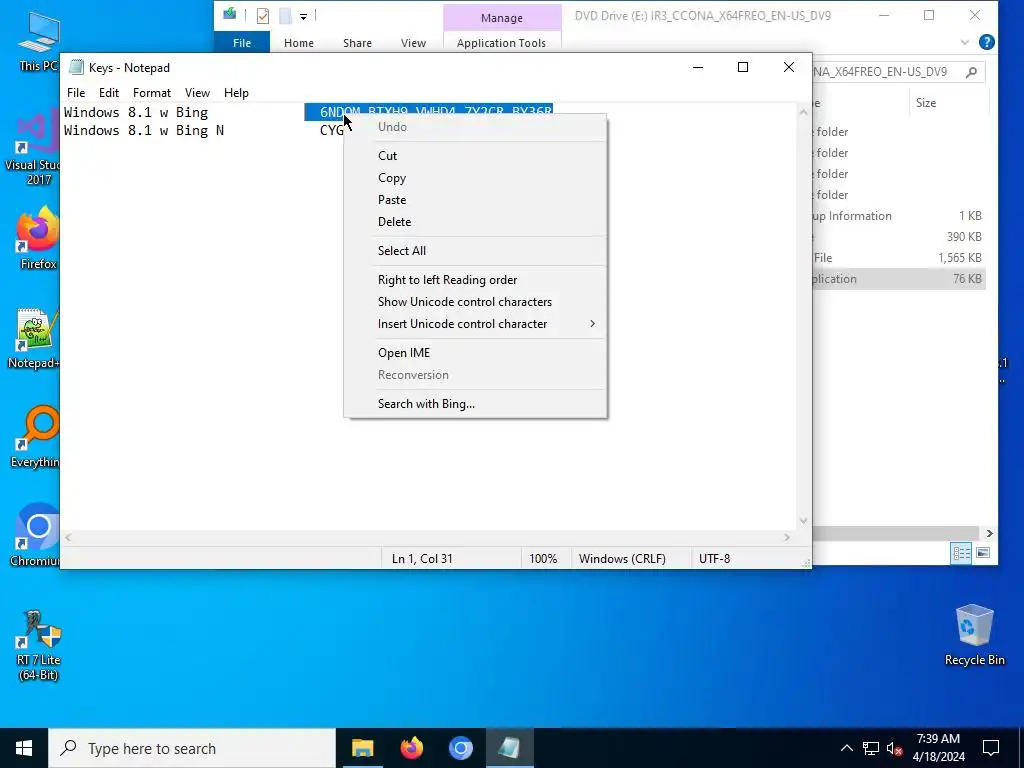Screen dimensions: 1024x768
Task: Open File Explorer from the taskbar
Action: (362, 748)
